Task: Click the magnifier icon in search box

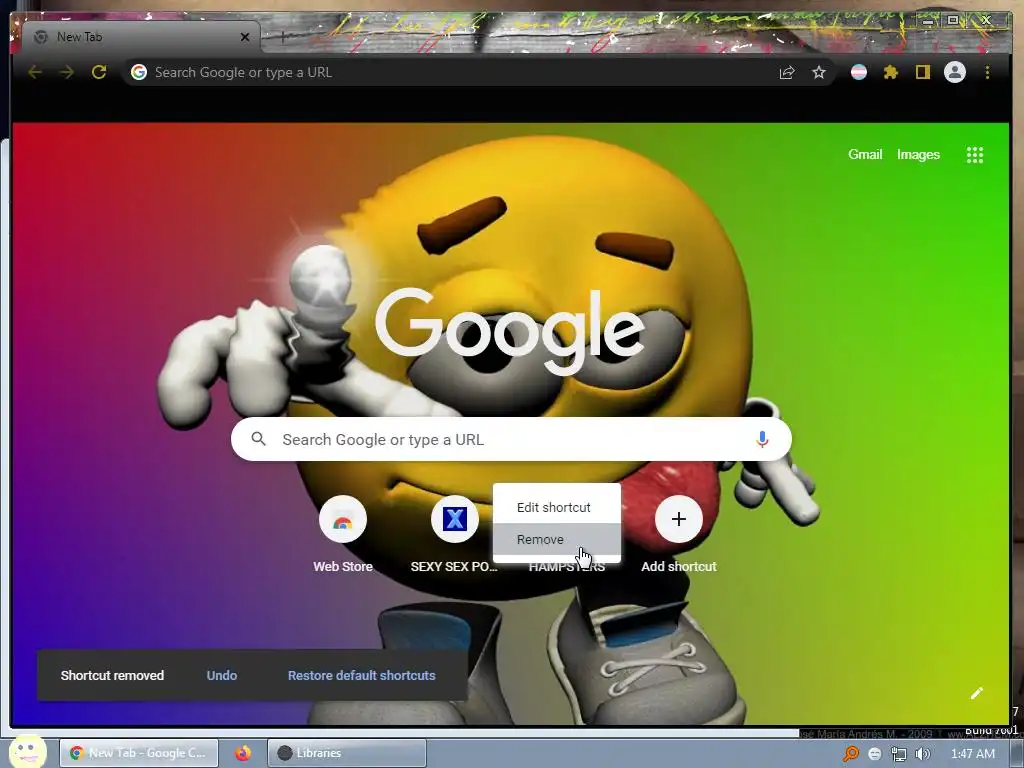Action: point(259,439)
